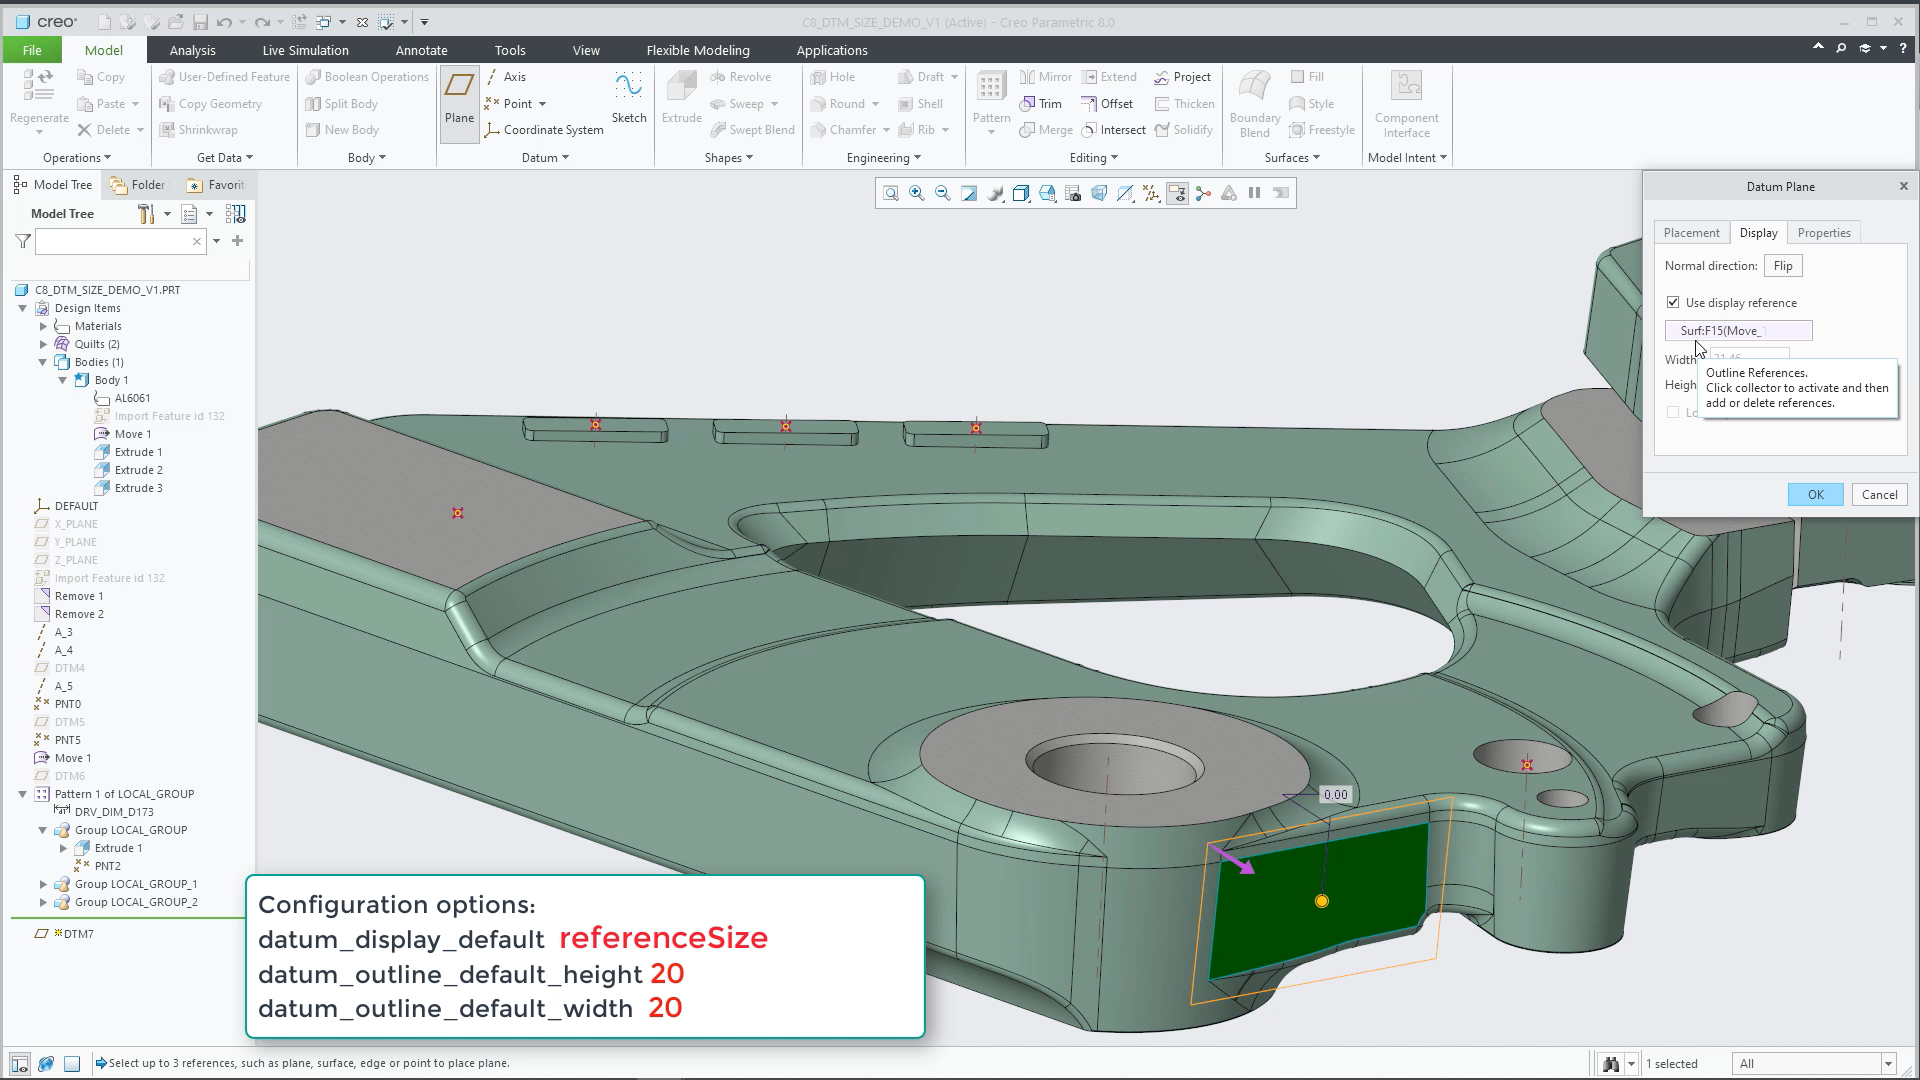Click the Pause Simulation icon
Image resolution: width=1920 pixels, height=1080 pixels.
[x=1254, y=193]
